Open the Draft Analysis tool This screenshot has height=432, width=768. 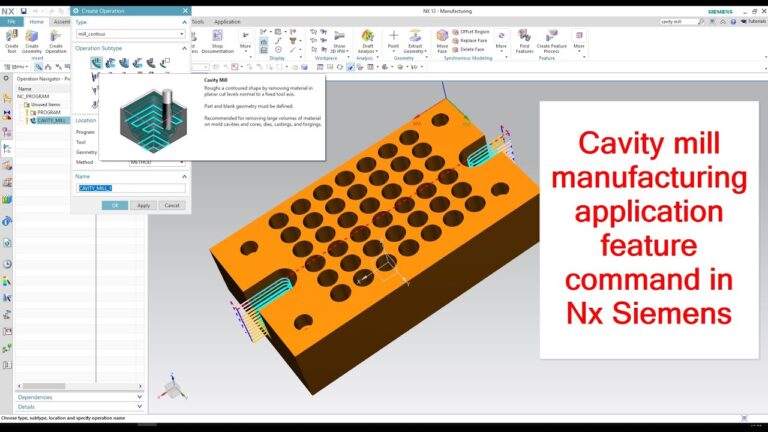click(x=367, y=41)
